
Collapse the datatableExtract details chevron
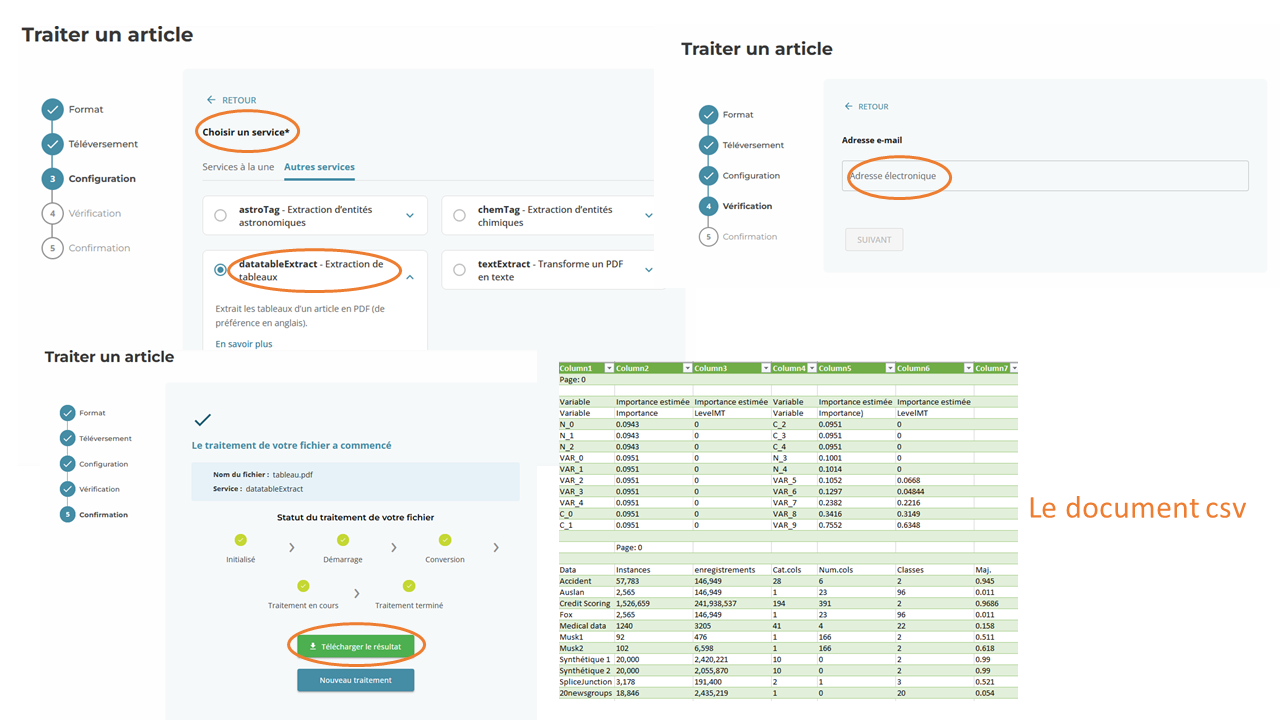[x=410, y=277]
